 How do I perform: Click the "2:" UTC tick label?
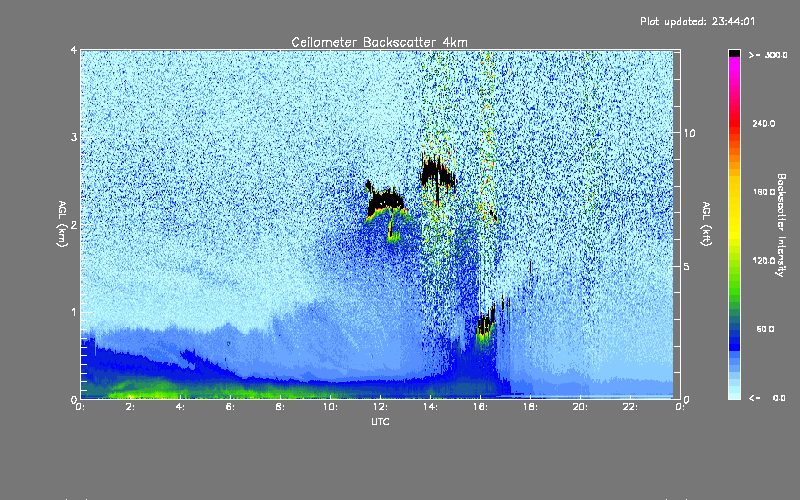(130, 407)
